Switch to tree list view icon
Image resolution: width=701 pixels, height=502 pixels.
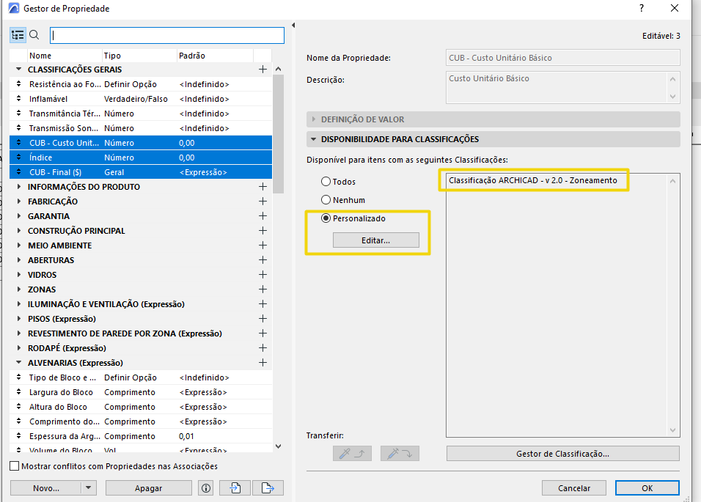pos(18,35)
